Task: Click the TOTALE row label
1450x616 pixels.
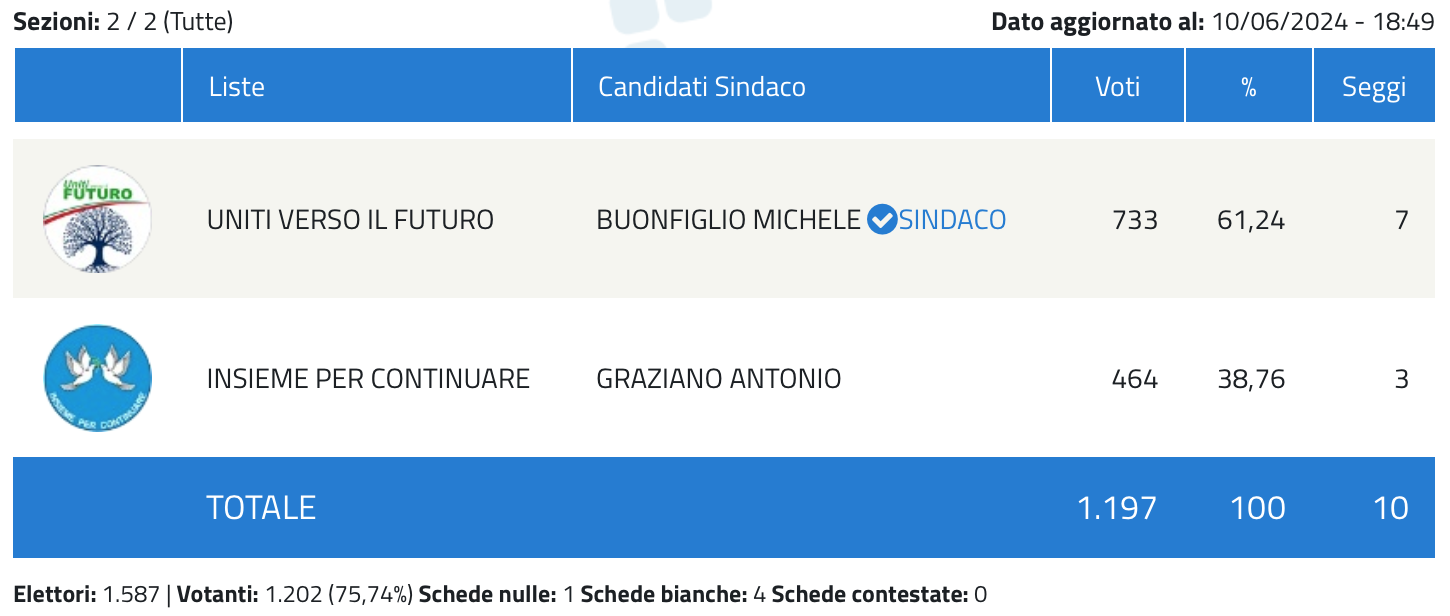Action: [x=261, y=507]
